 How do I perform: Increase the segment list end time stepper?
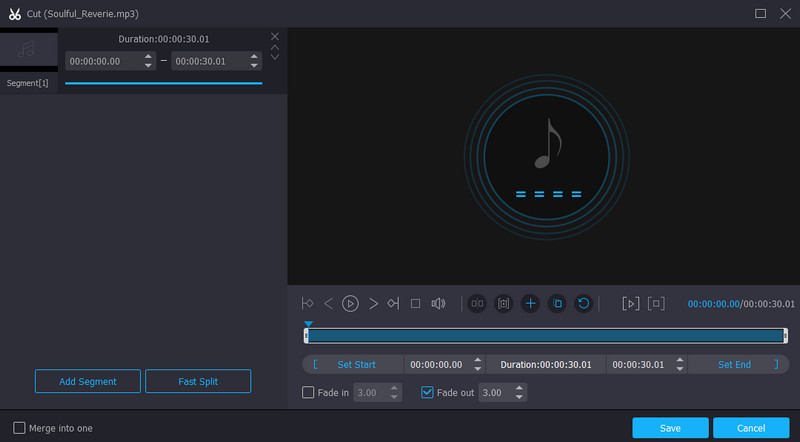[255, 57]
